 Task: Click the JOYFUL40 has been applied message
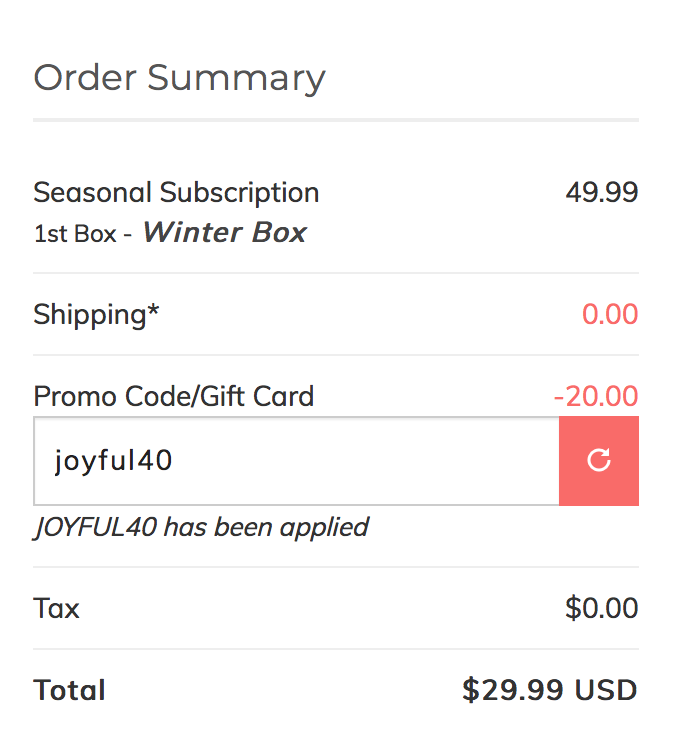201,528
